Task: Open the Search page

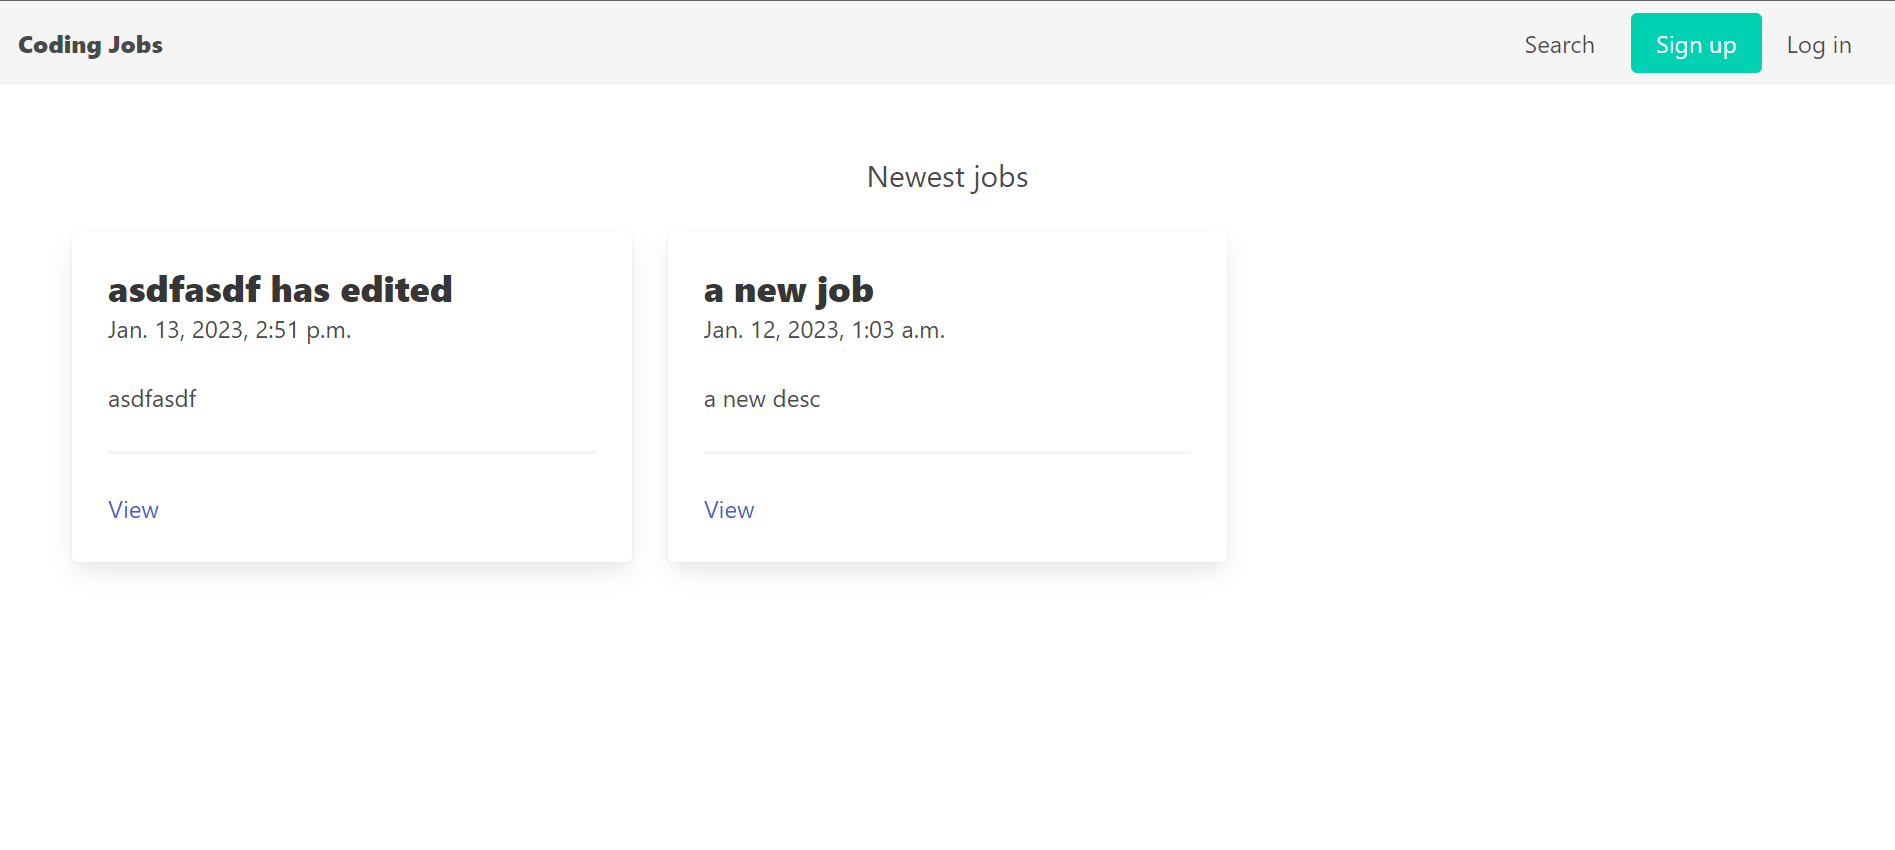Action: pos(1558,44)
